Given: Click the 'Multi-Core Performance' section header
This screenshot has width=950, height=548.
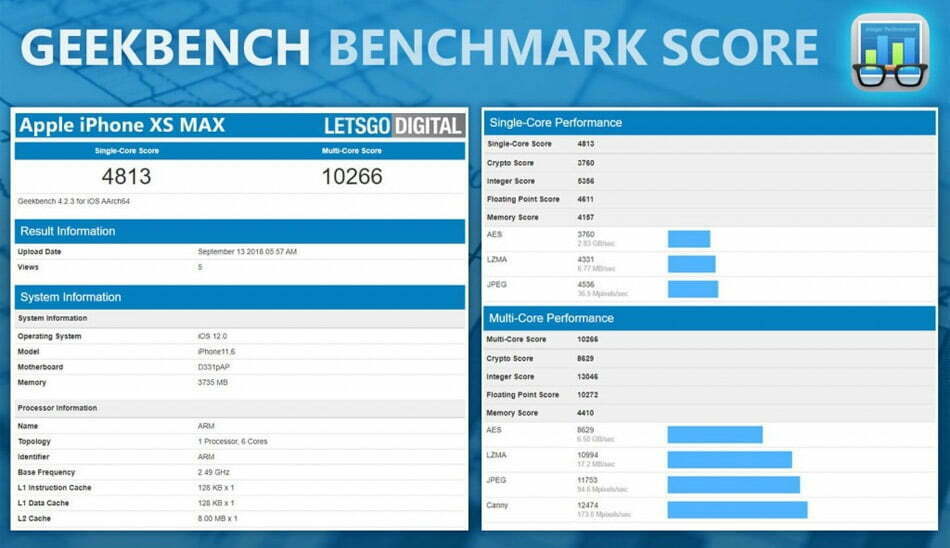Looking at the screenshot, I should (x=709, y=319).
